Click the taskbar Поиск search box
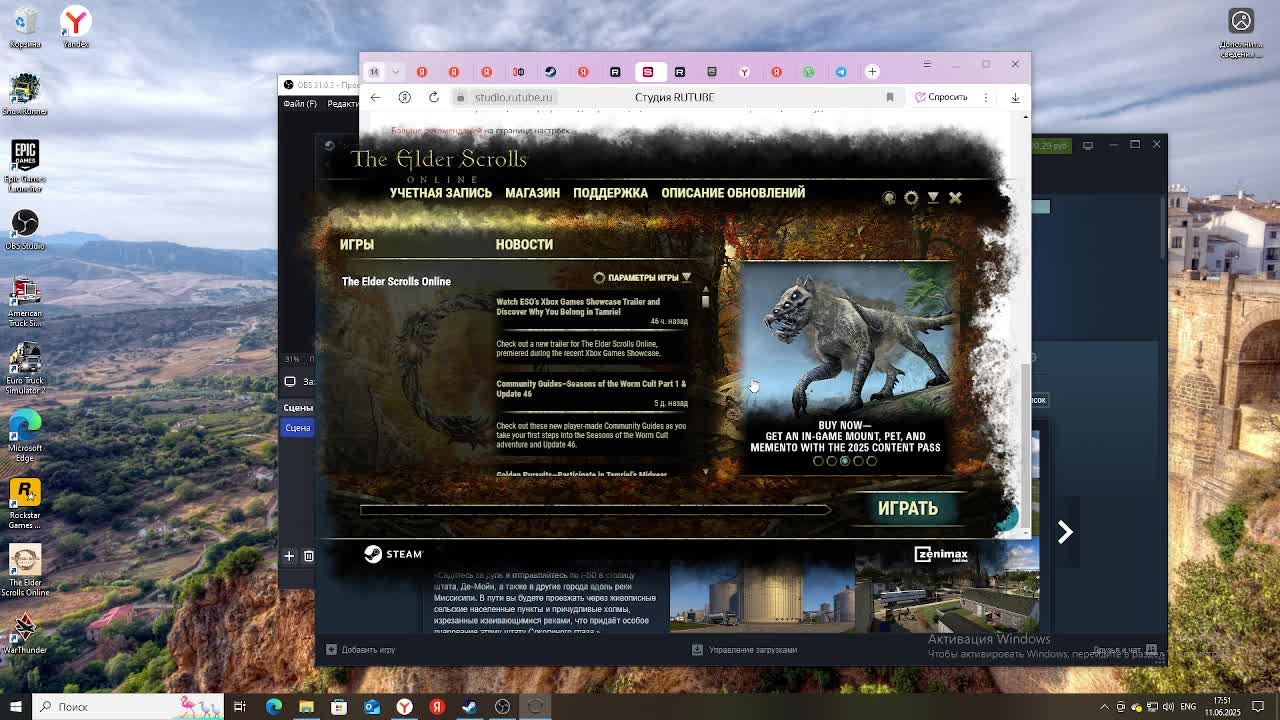The image size is (1280, 720). [128, 707]
